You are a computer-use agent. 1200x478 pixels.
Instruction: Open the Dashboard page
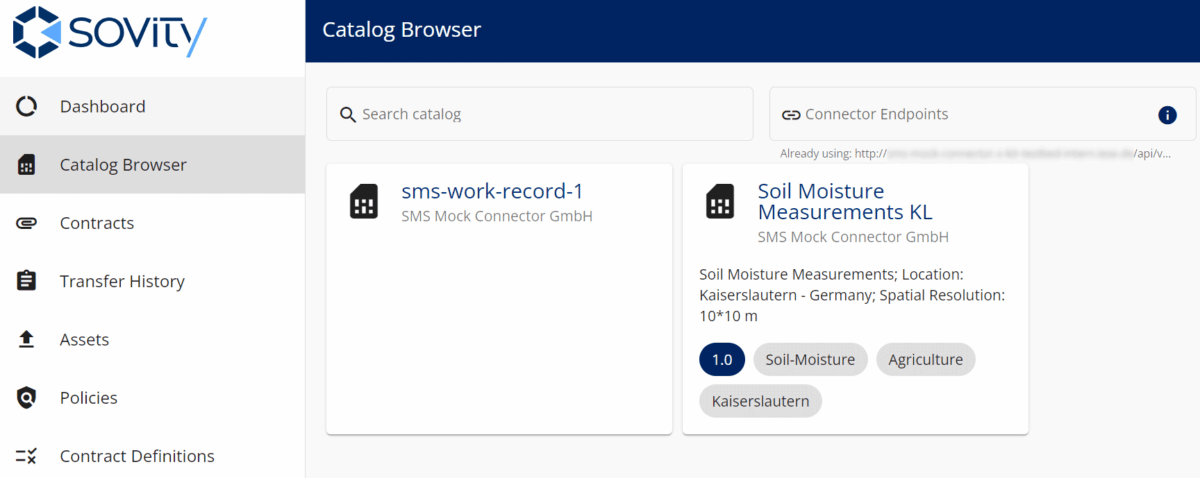click(152, 107)
